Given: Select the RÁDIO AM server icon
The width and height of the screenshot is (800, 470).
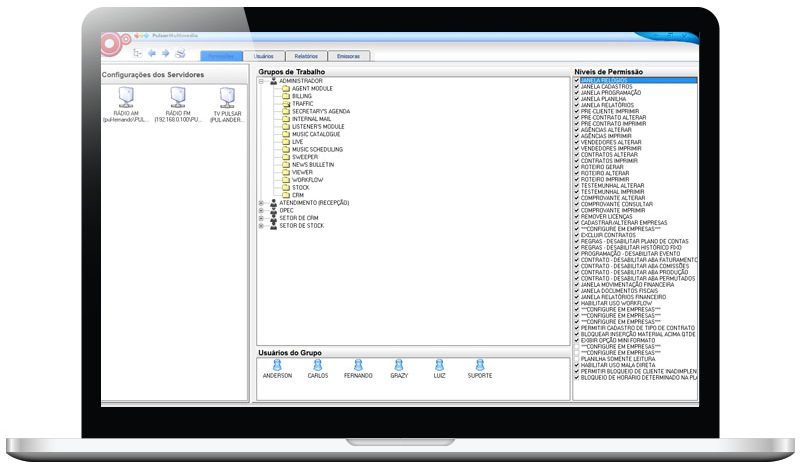Looking at the screenshot, I should 126,97.
